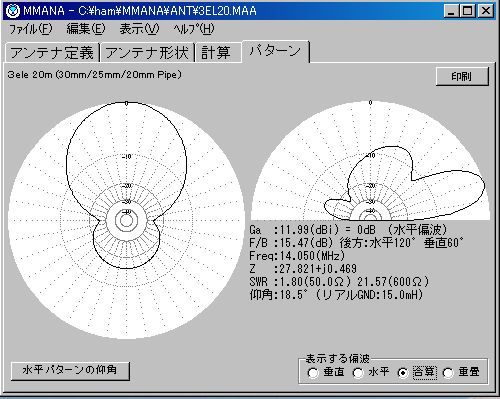Click the vertical elevation pattern plot
The image size is (500, 399).
pyautogui.click(x=370, y=161)
